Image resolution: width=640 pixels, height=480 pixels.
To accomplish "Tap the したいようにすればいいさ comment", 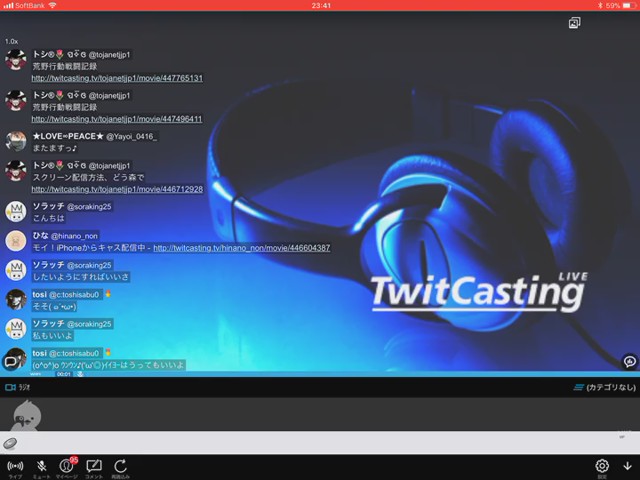I will 81,277.
